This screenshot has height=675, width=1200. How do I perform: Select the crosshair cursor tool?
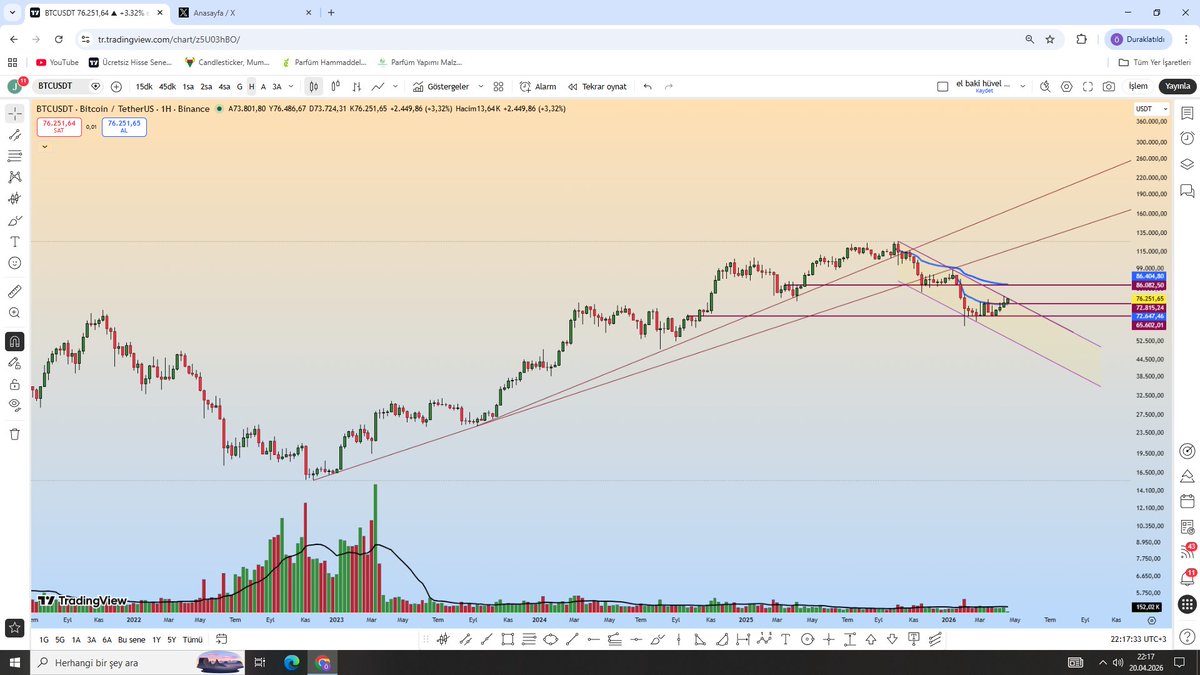(15, 113)
